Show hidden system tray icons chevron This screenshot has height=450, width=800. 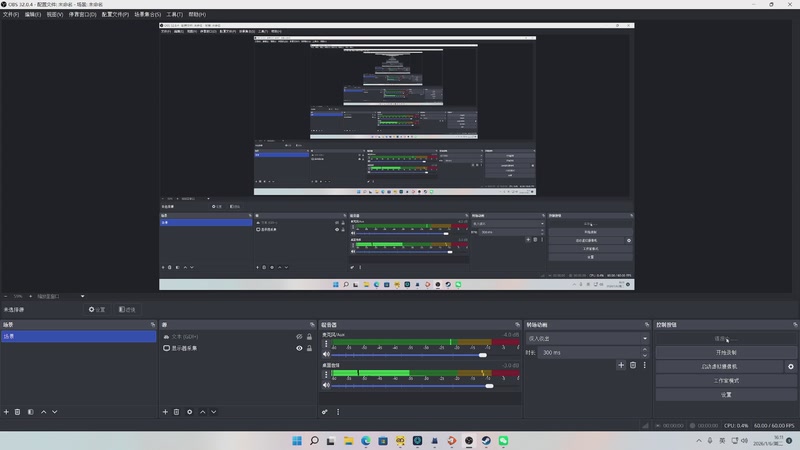698,440
